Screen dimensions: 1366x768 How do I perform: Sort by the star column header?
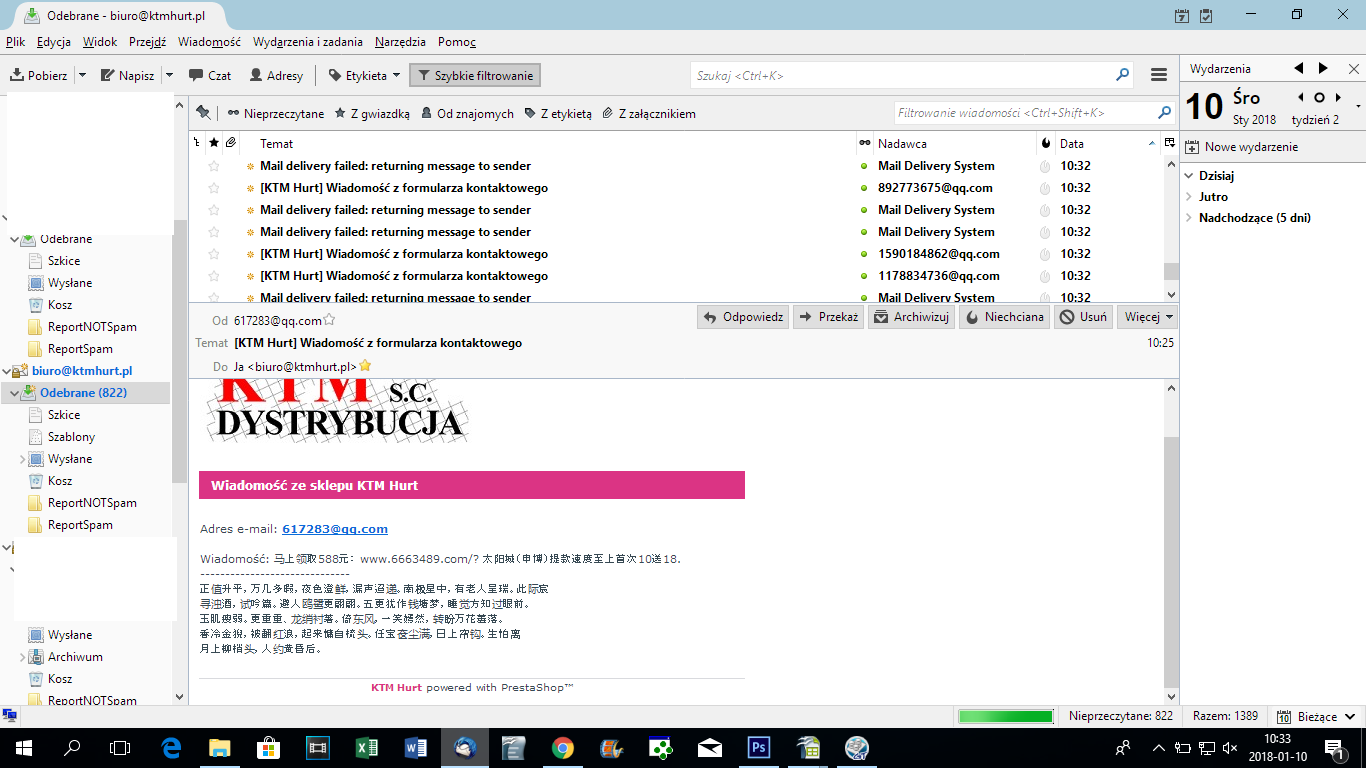point(213,143)
